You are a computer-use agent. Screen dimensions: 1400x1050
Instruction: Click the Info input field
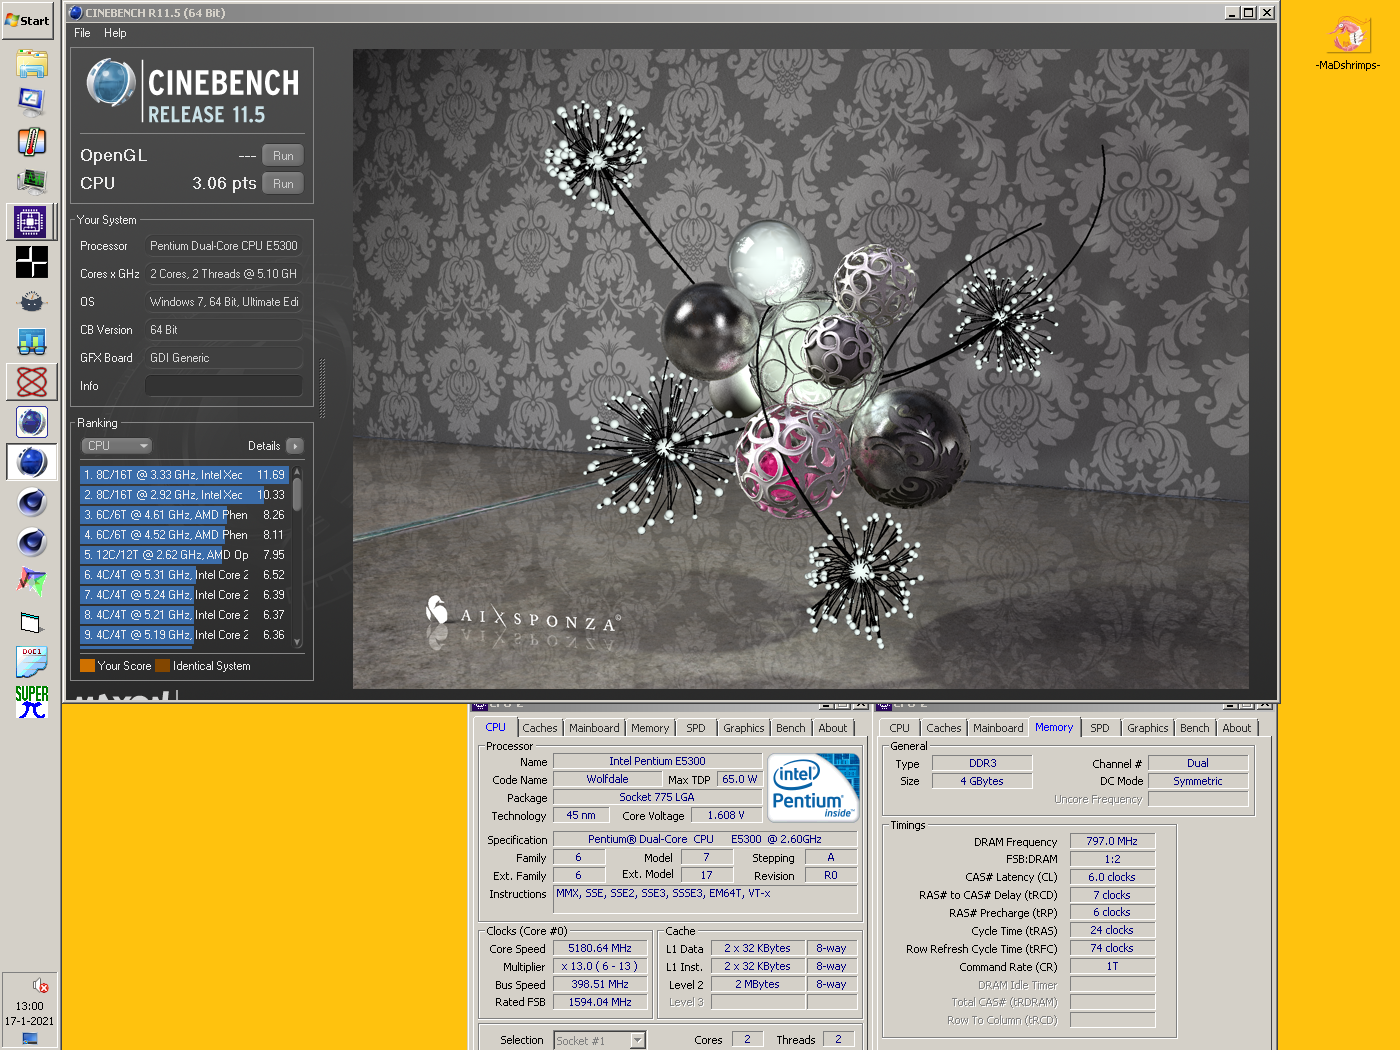pos(224,386)
